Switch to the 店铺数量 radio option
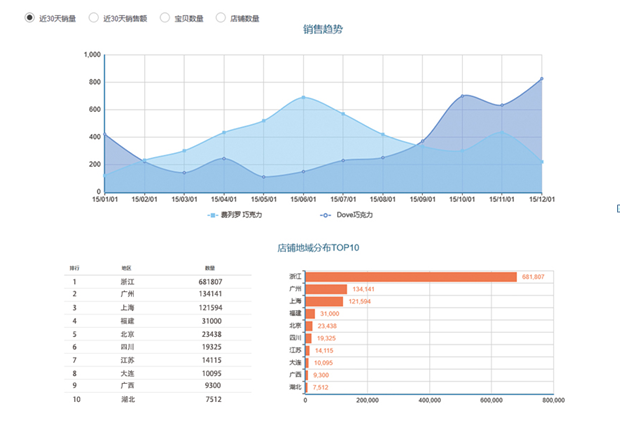 (221, 18)
